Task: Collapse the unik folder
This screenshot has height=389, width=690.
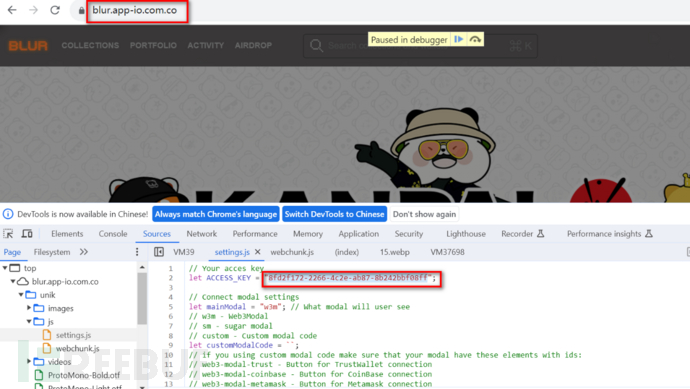Action: pyautogui.click(x=21, y=295)
